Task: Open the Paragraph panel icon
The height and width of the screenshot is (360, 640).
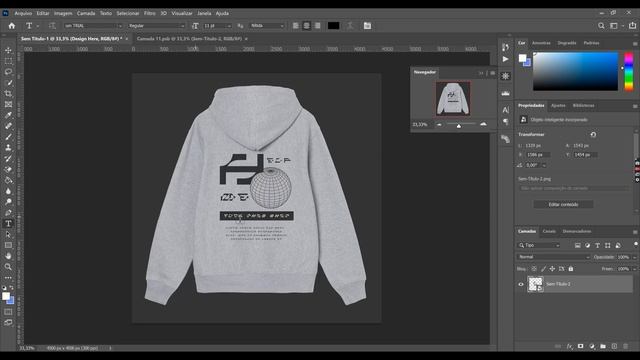Action: click(506, 122)
